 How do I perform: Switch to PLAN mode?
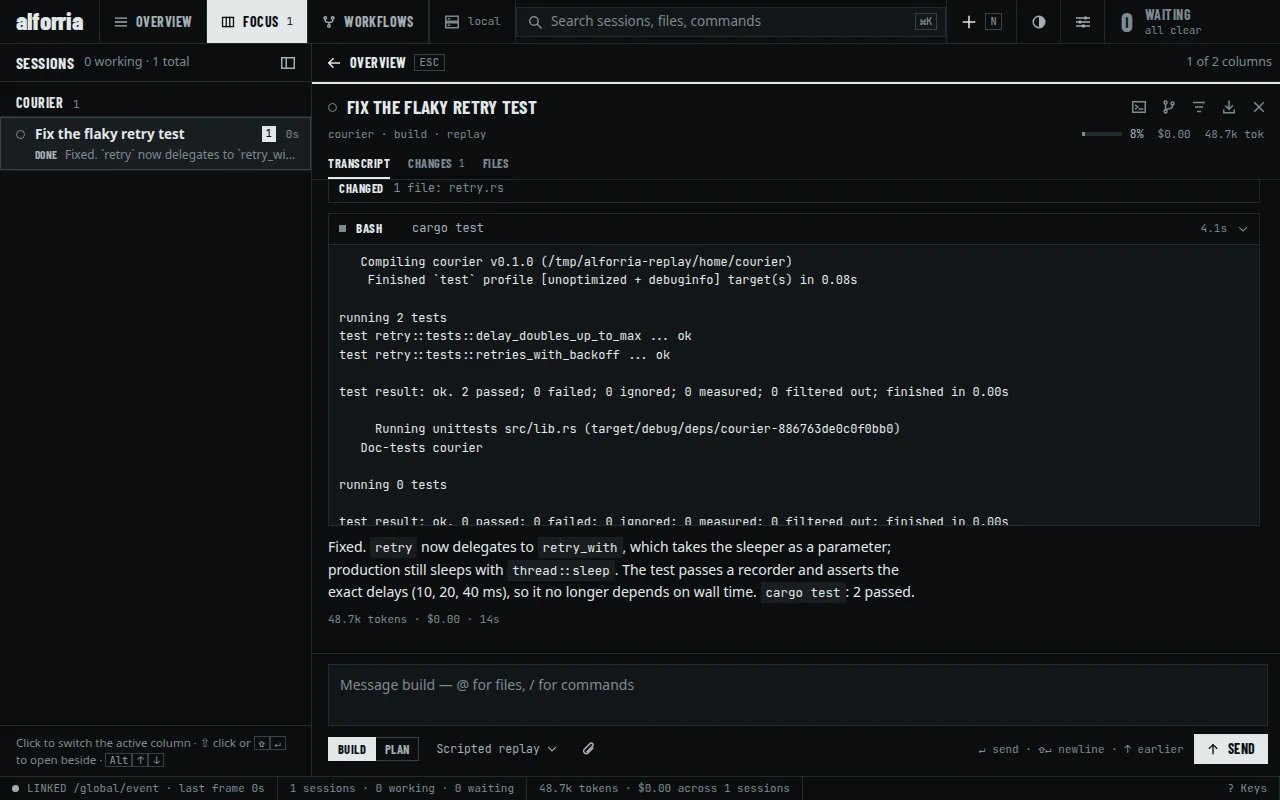[397, 749]
